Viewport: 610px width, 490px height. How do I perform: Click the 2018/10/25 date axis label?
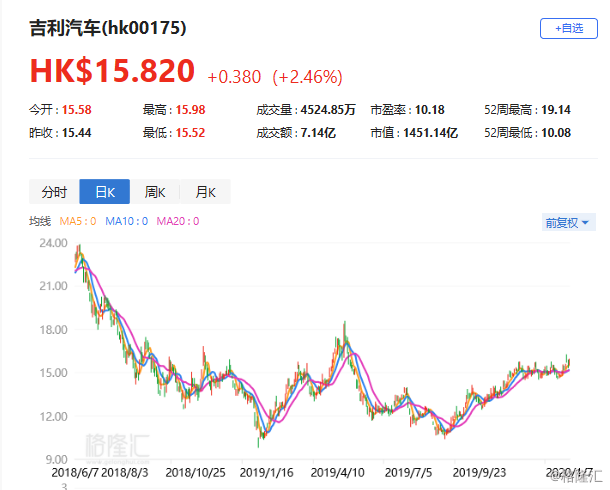(x=195, y=473)
